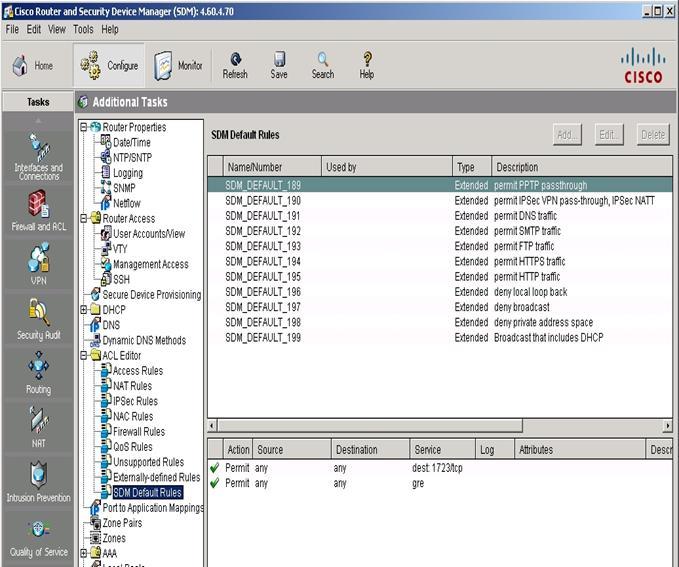Select Logging tree node
Screen dimensions: 679x567
point(128,173)
